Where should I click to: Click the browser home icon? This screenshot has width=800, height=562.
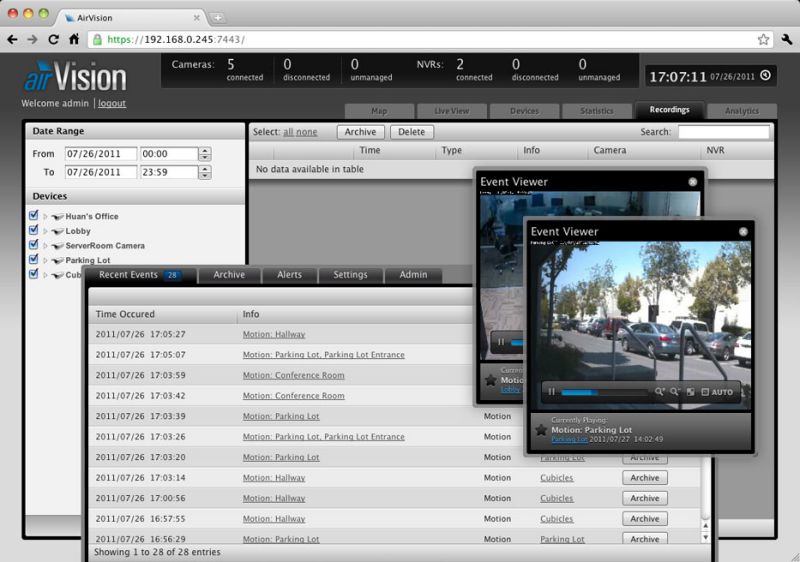click(x=73, y=39)
